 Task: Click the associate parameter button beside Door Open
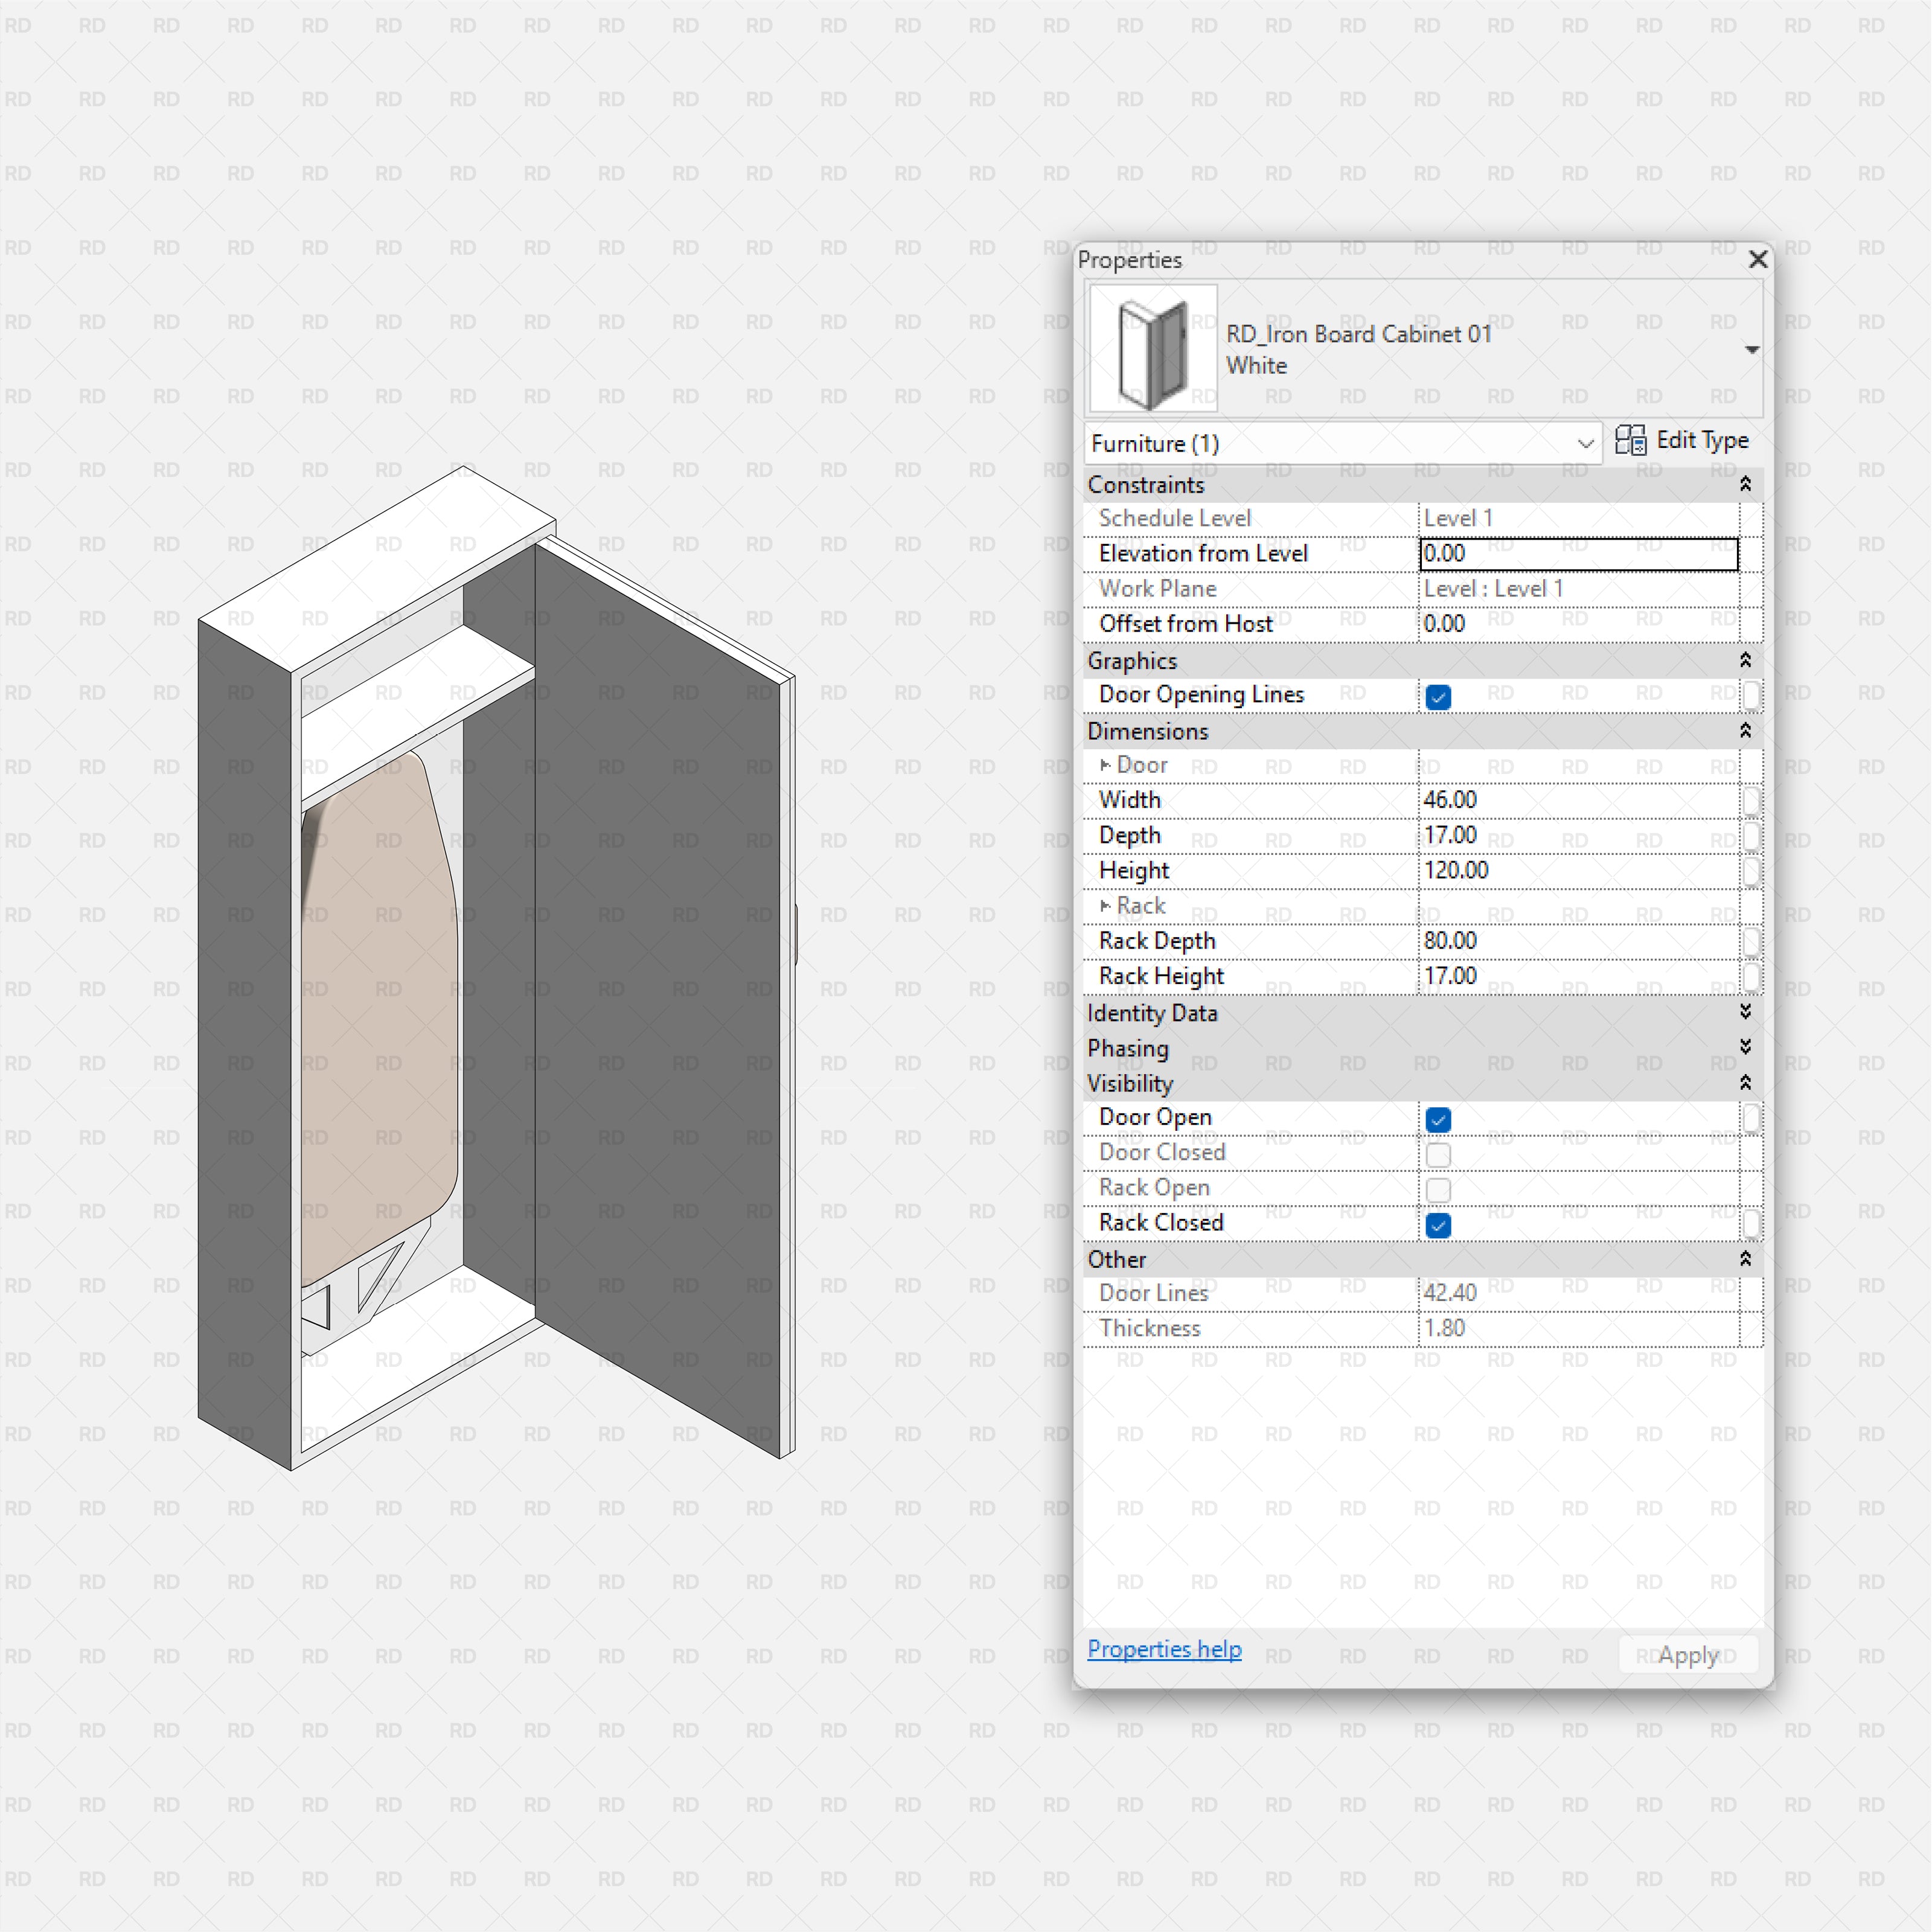[x=1752, y=1119]
